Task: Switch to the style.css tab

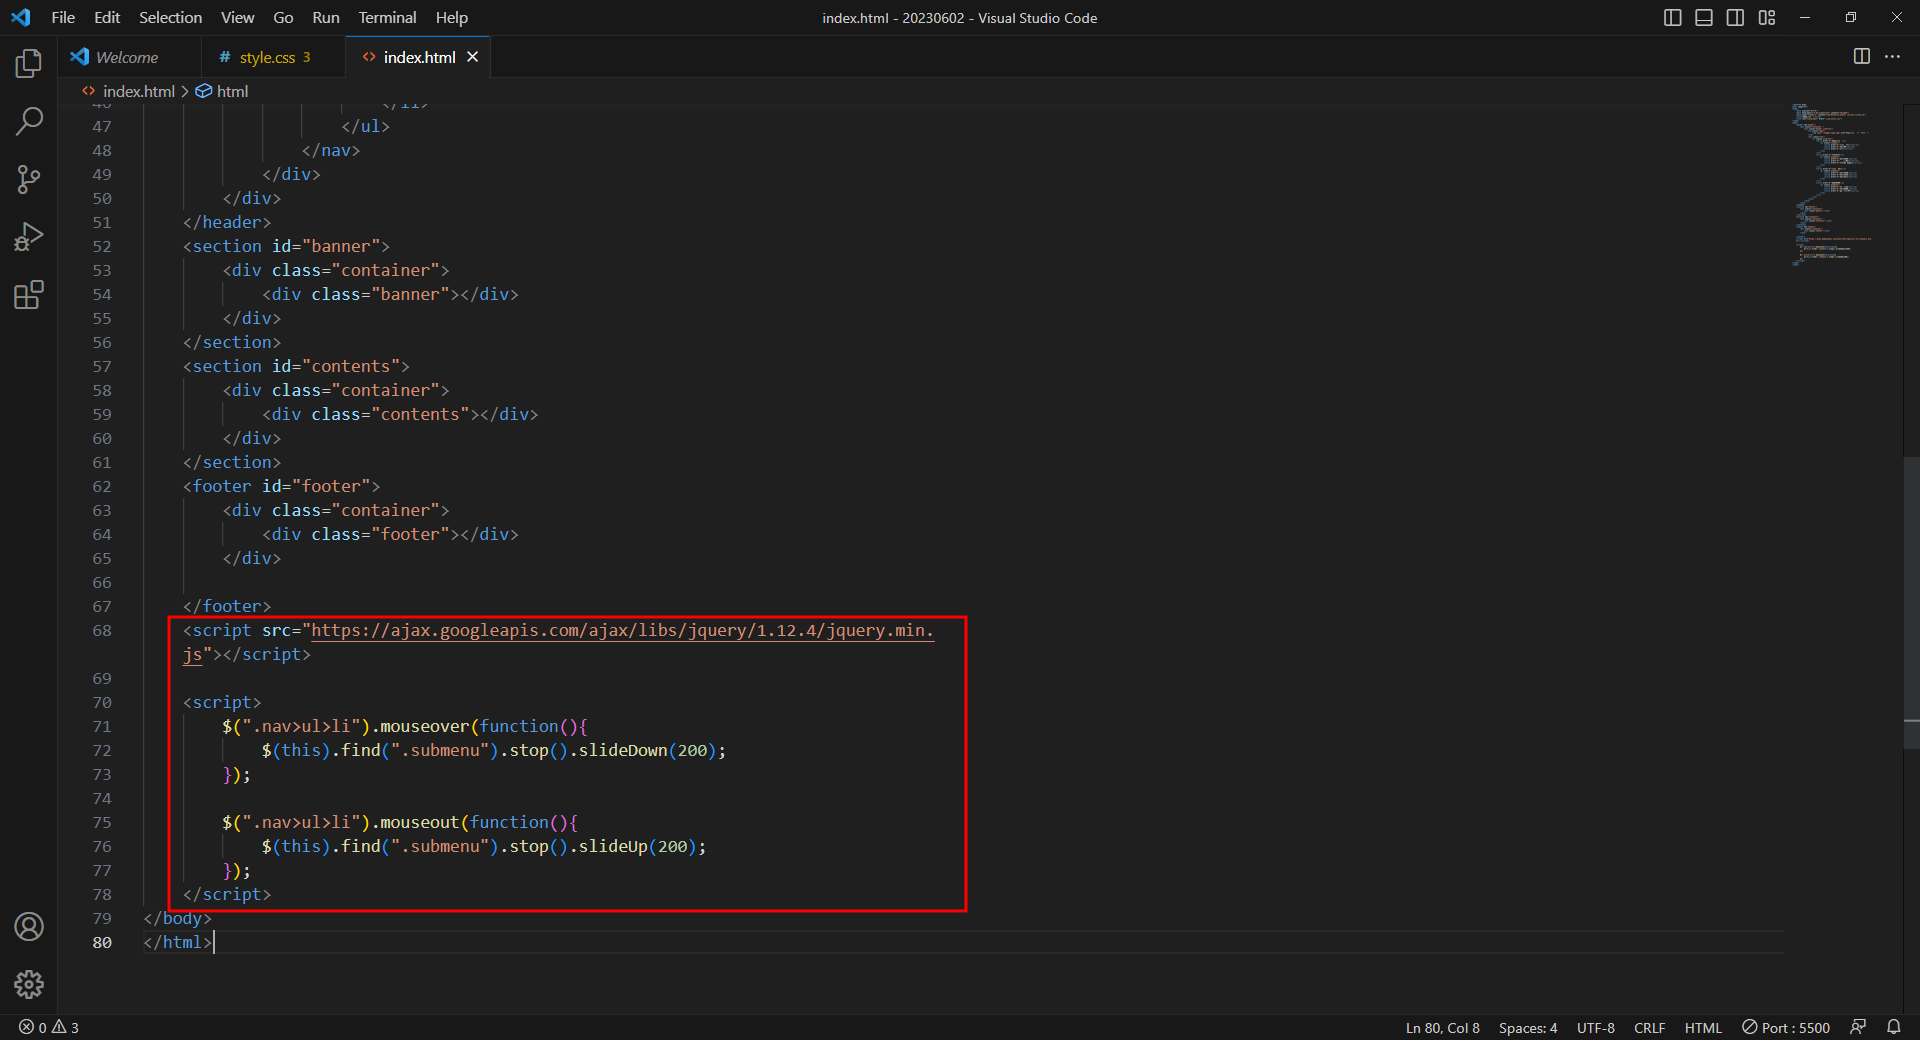Action: tap(273, 57)
